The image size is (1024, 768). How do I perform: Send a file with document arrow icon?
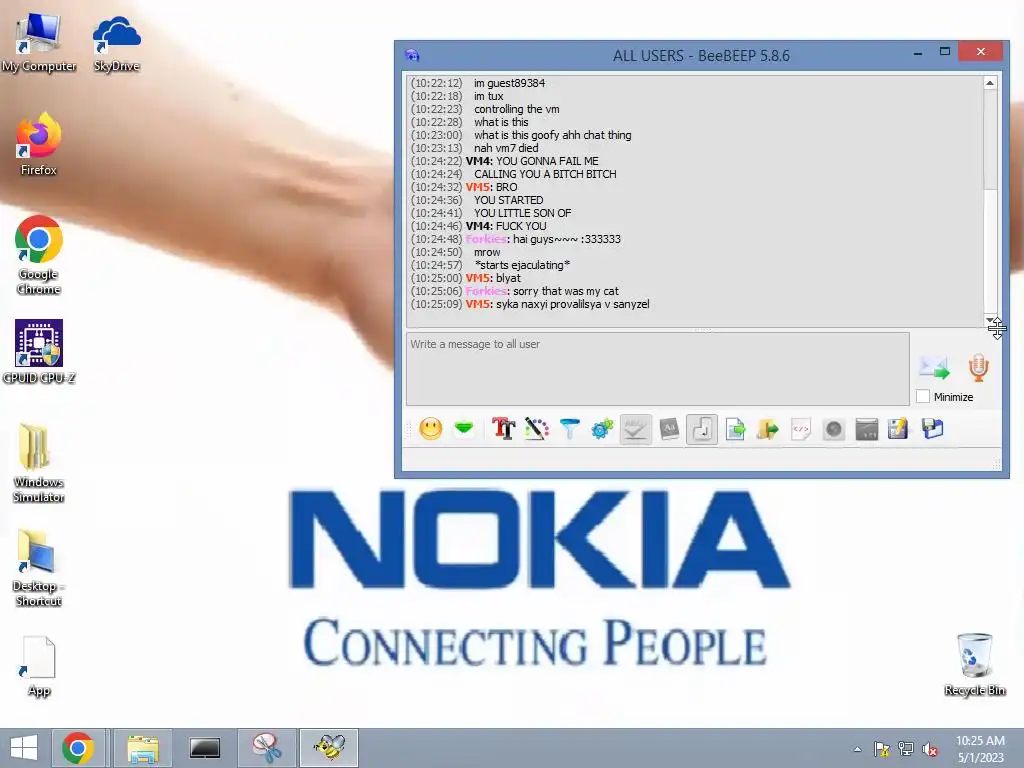coord(735,429)
